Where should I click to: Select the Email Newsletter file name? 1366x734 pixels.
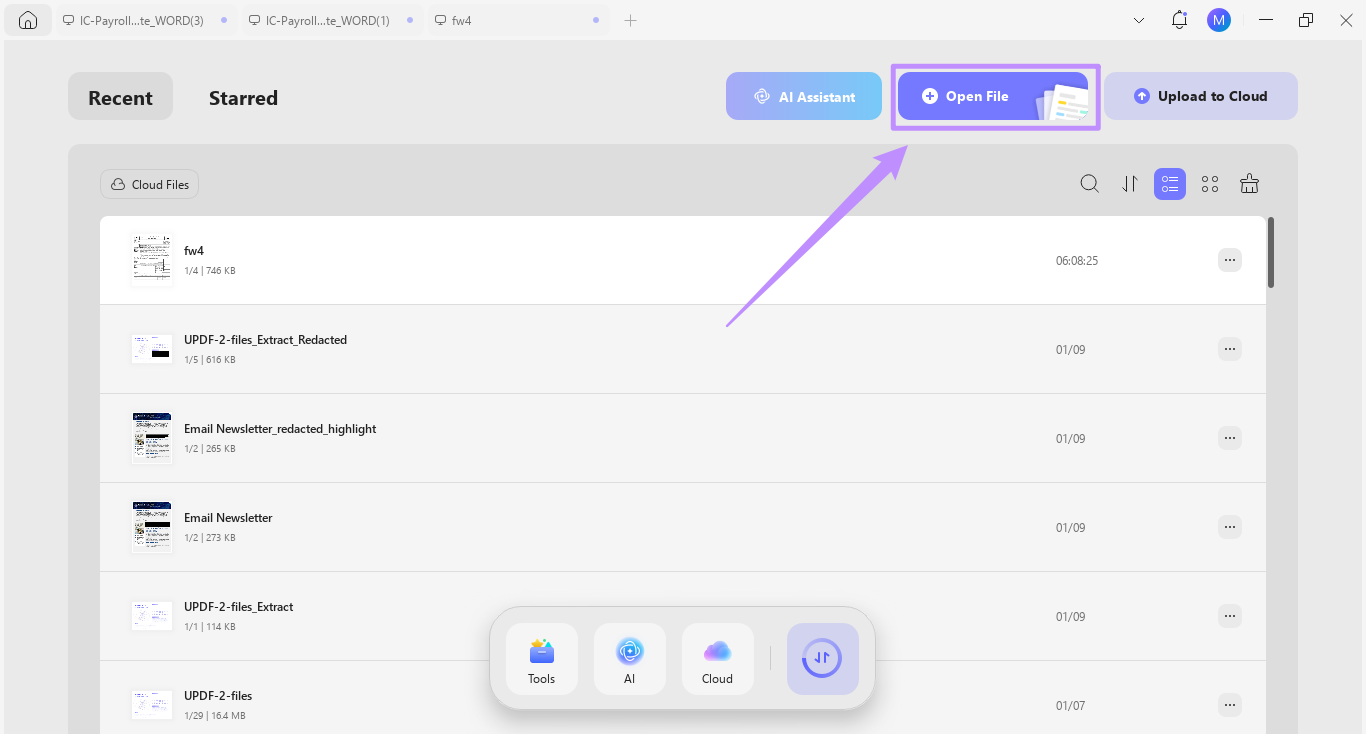click(228, 518)
